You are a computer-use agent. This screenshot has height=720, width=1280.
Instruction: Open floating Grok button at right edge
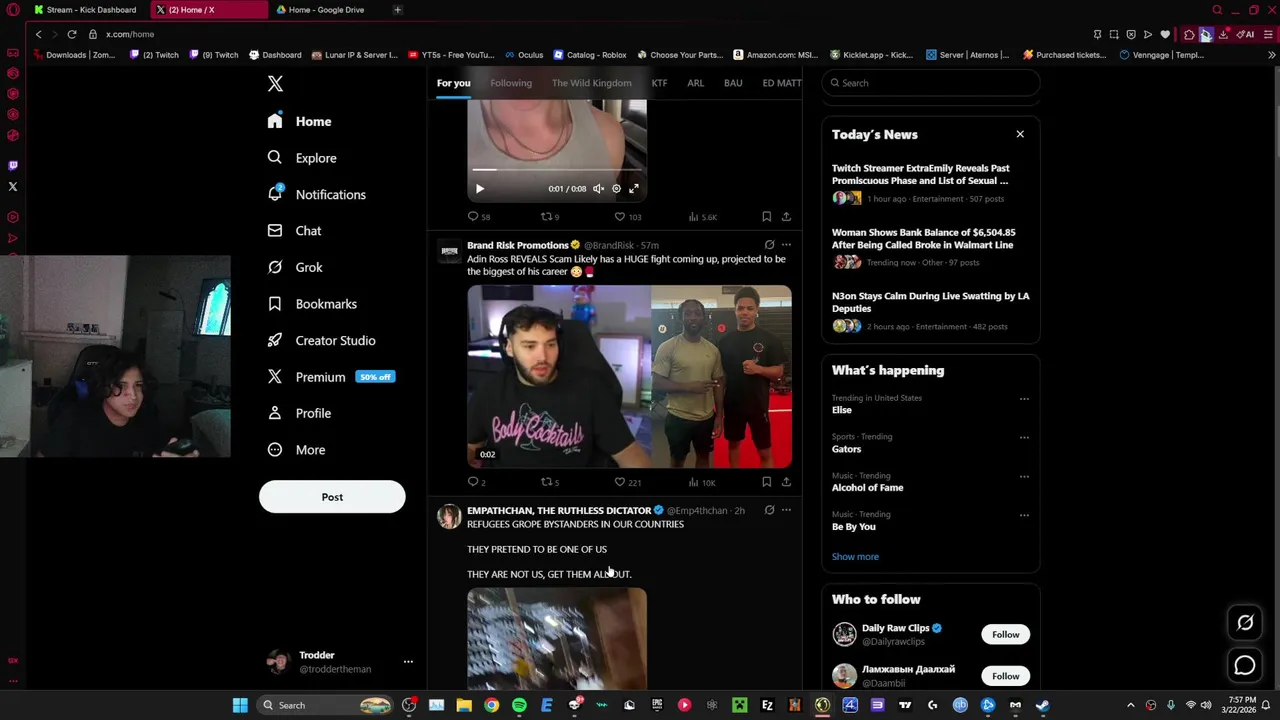tap(1245, 623)
